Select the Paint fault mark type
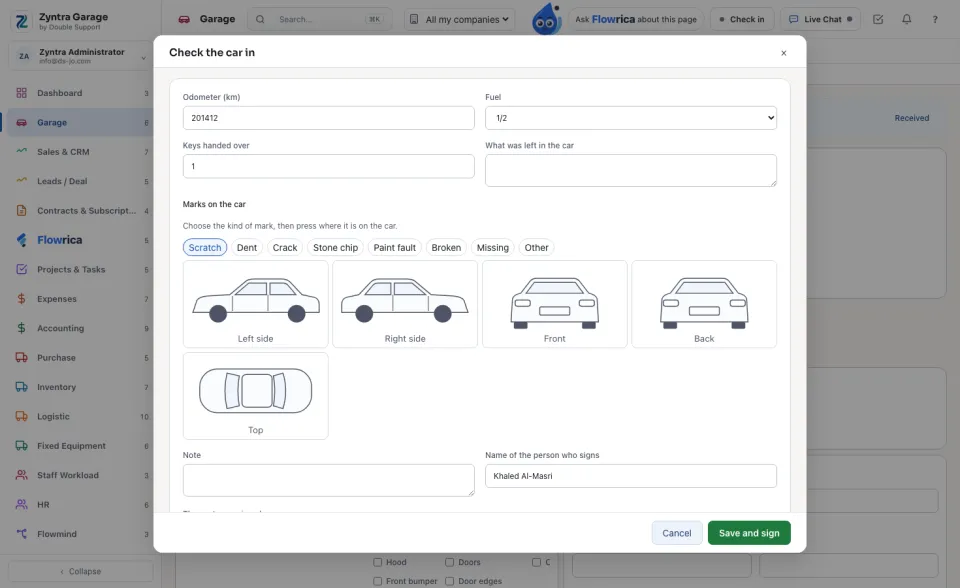The image size is (960, 588). [394, 247]
